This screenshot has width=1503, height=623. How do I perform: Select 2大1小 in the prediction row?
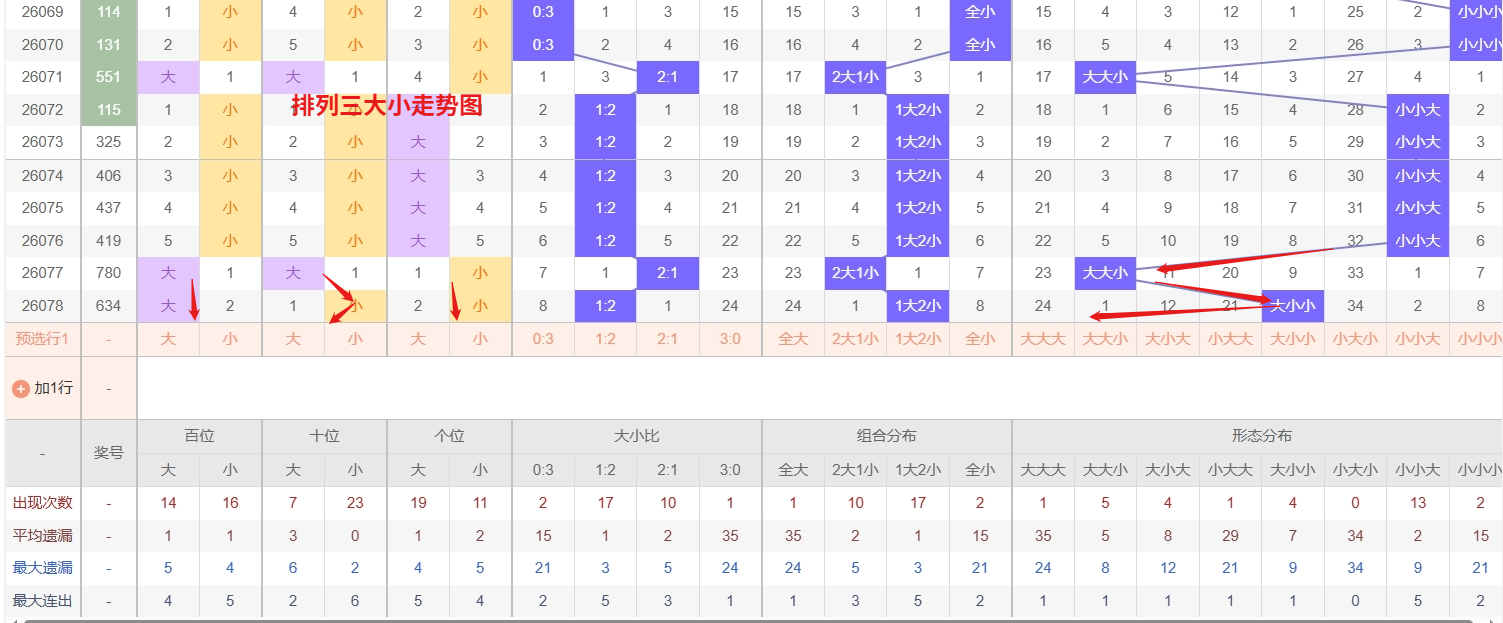(x=855, y=338)
